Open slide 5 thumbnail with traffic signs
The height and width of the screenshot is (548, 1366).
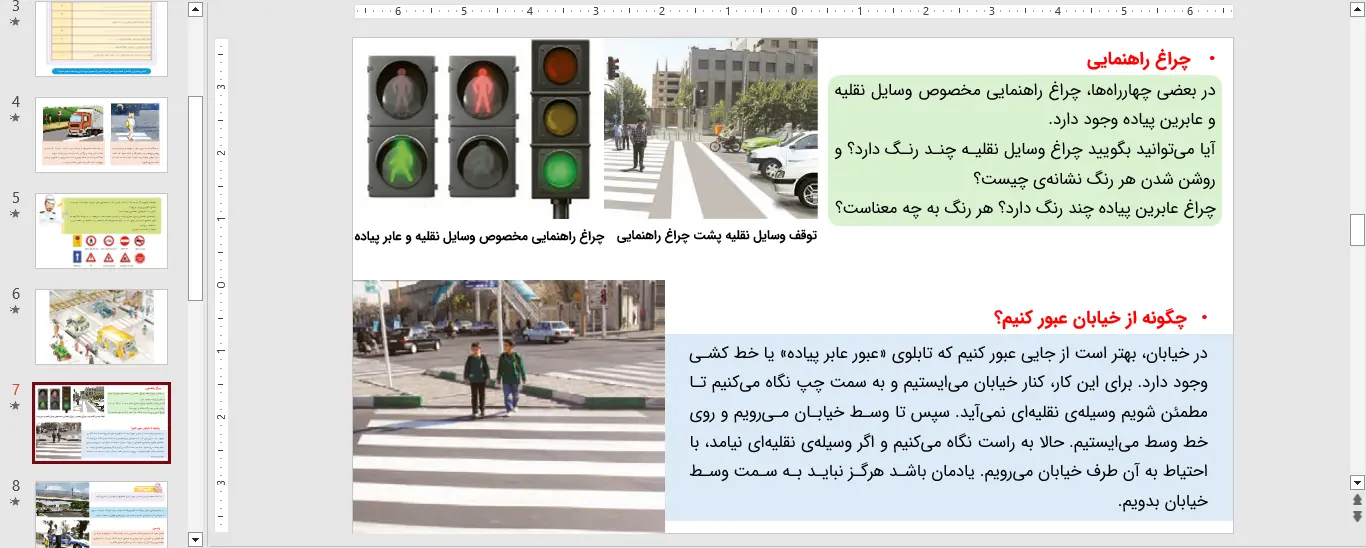[101, 231]
